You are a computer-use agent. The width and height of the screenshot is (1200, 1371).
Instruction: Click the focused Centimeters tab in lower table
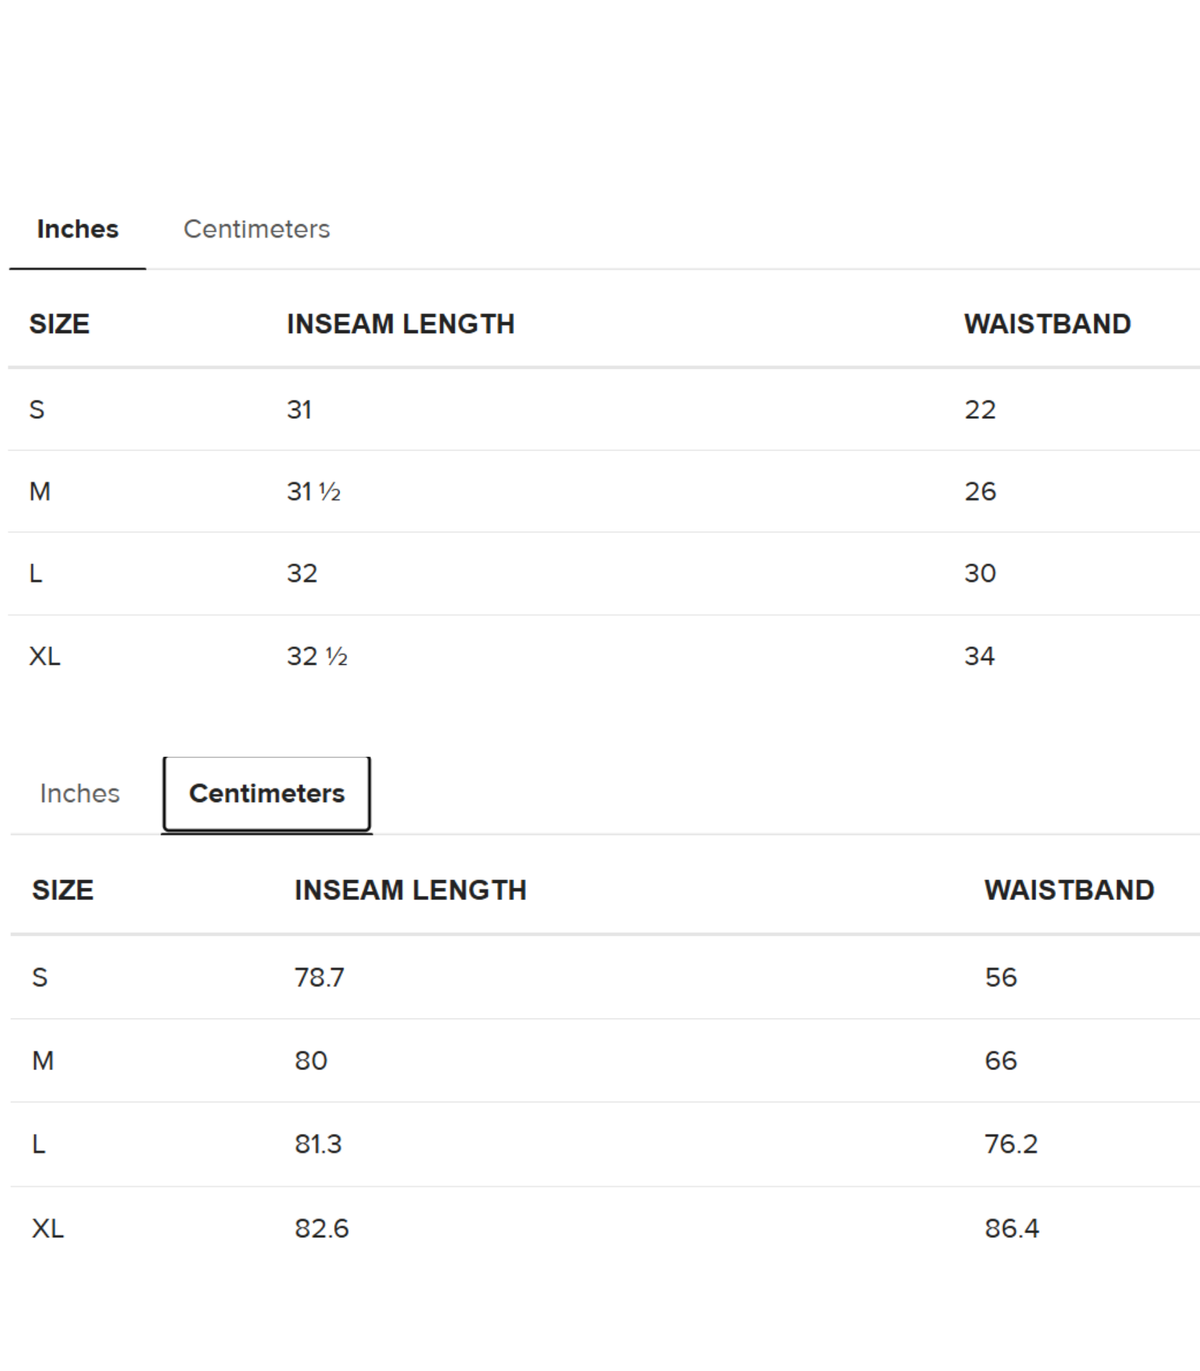(x=267, y=793)
